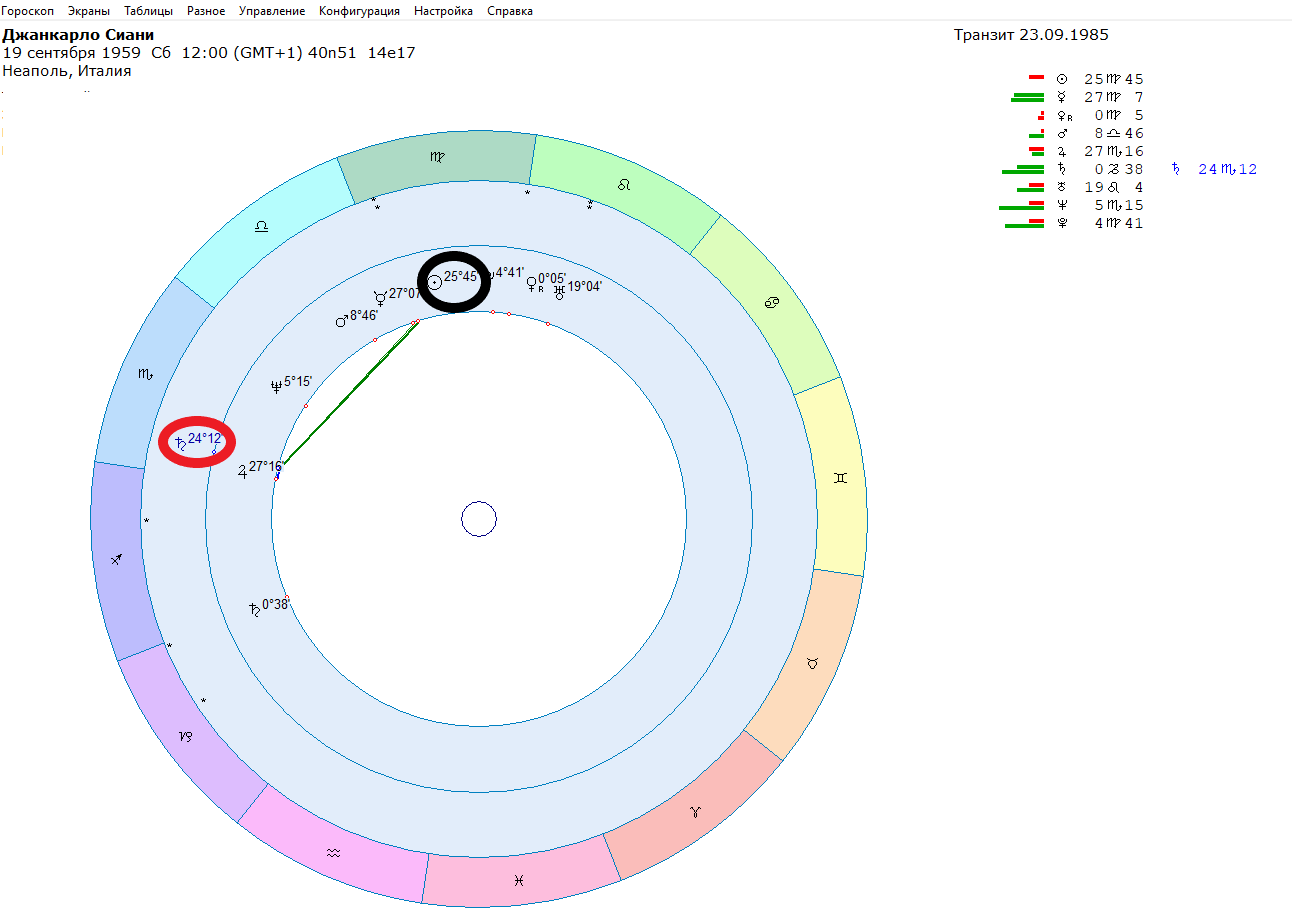This screenshot has height=924, width=1292.
Task: Click the green aspect line inside the chart
Action: coord(350,392)
